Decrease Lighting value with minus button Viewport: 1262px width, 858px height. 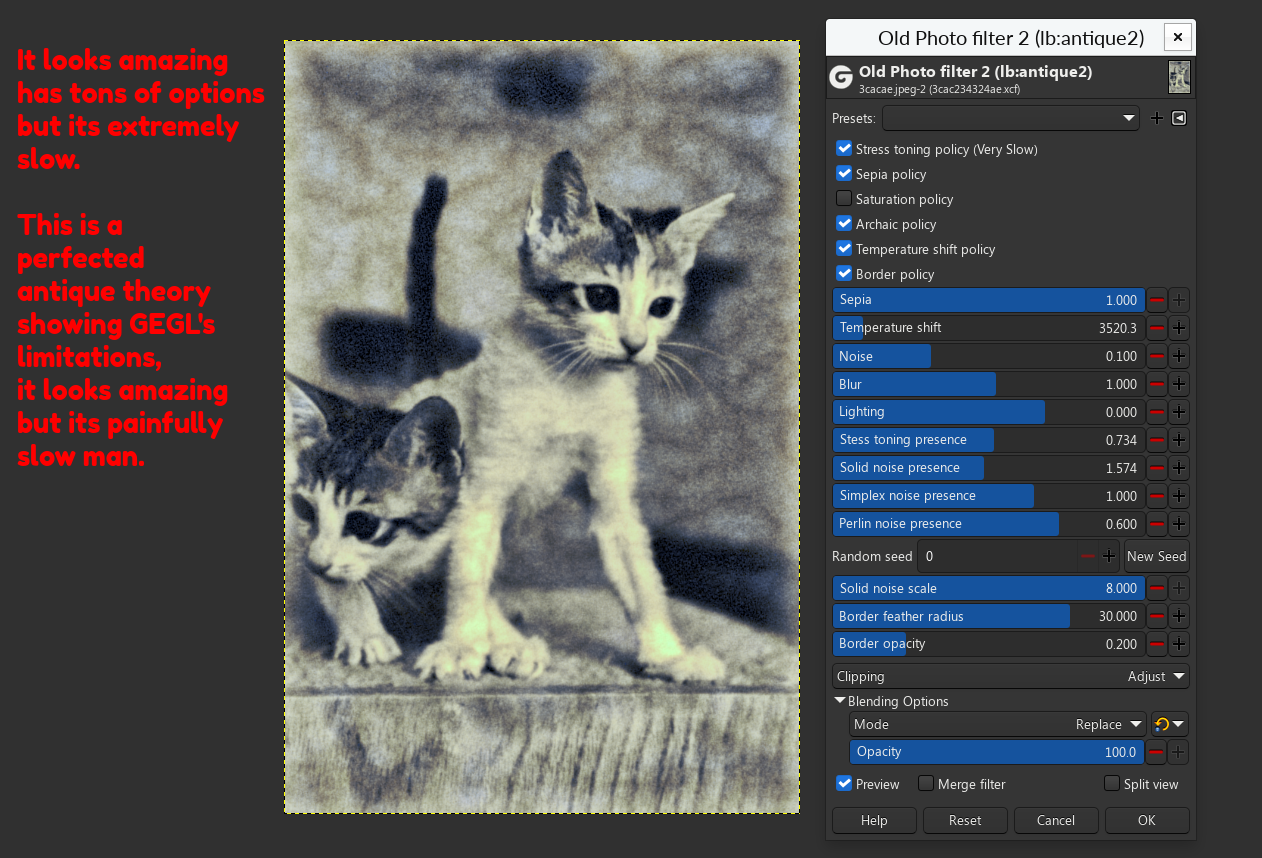click(x=1156, y=412)
